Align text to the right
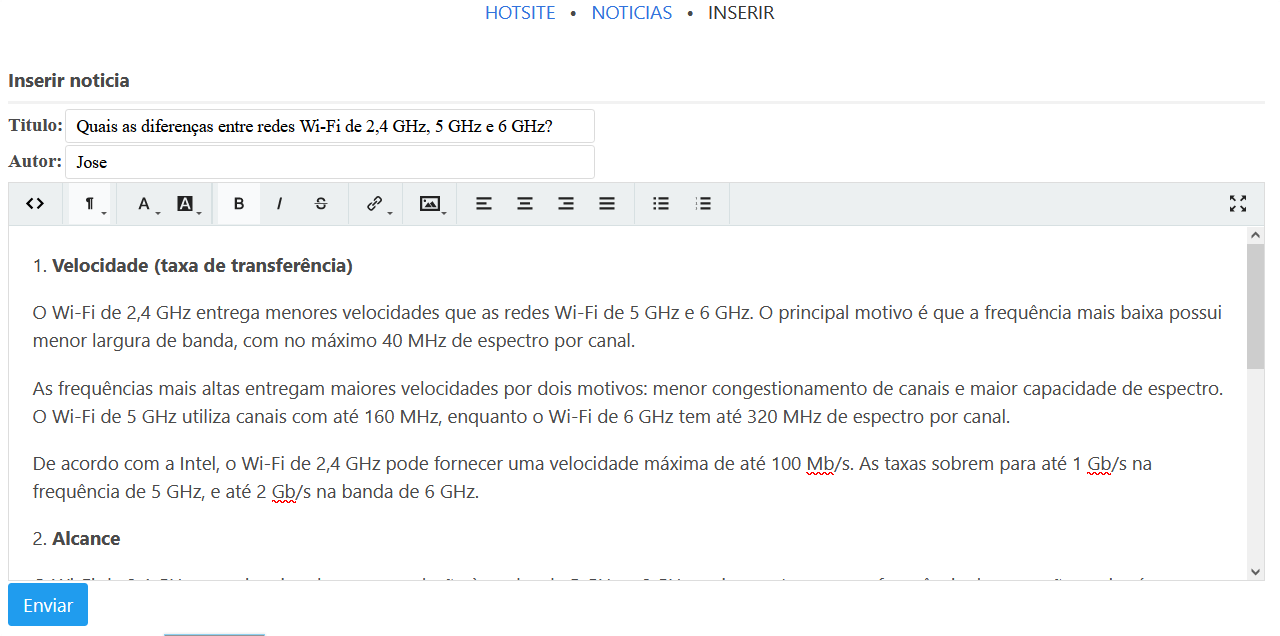The image size is (1280, 636). (566, 204)
